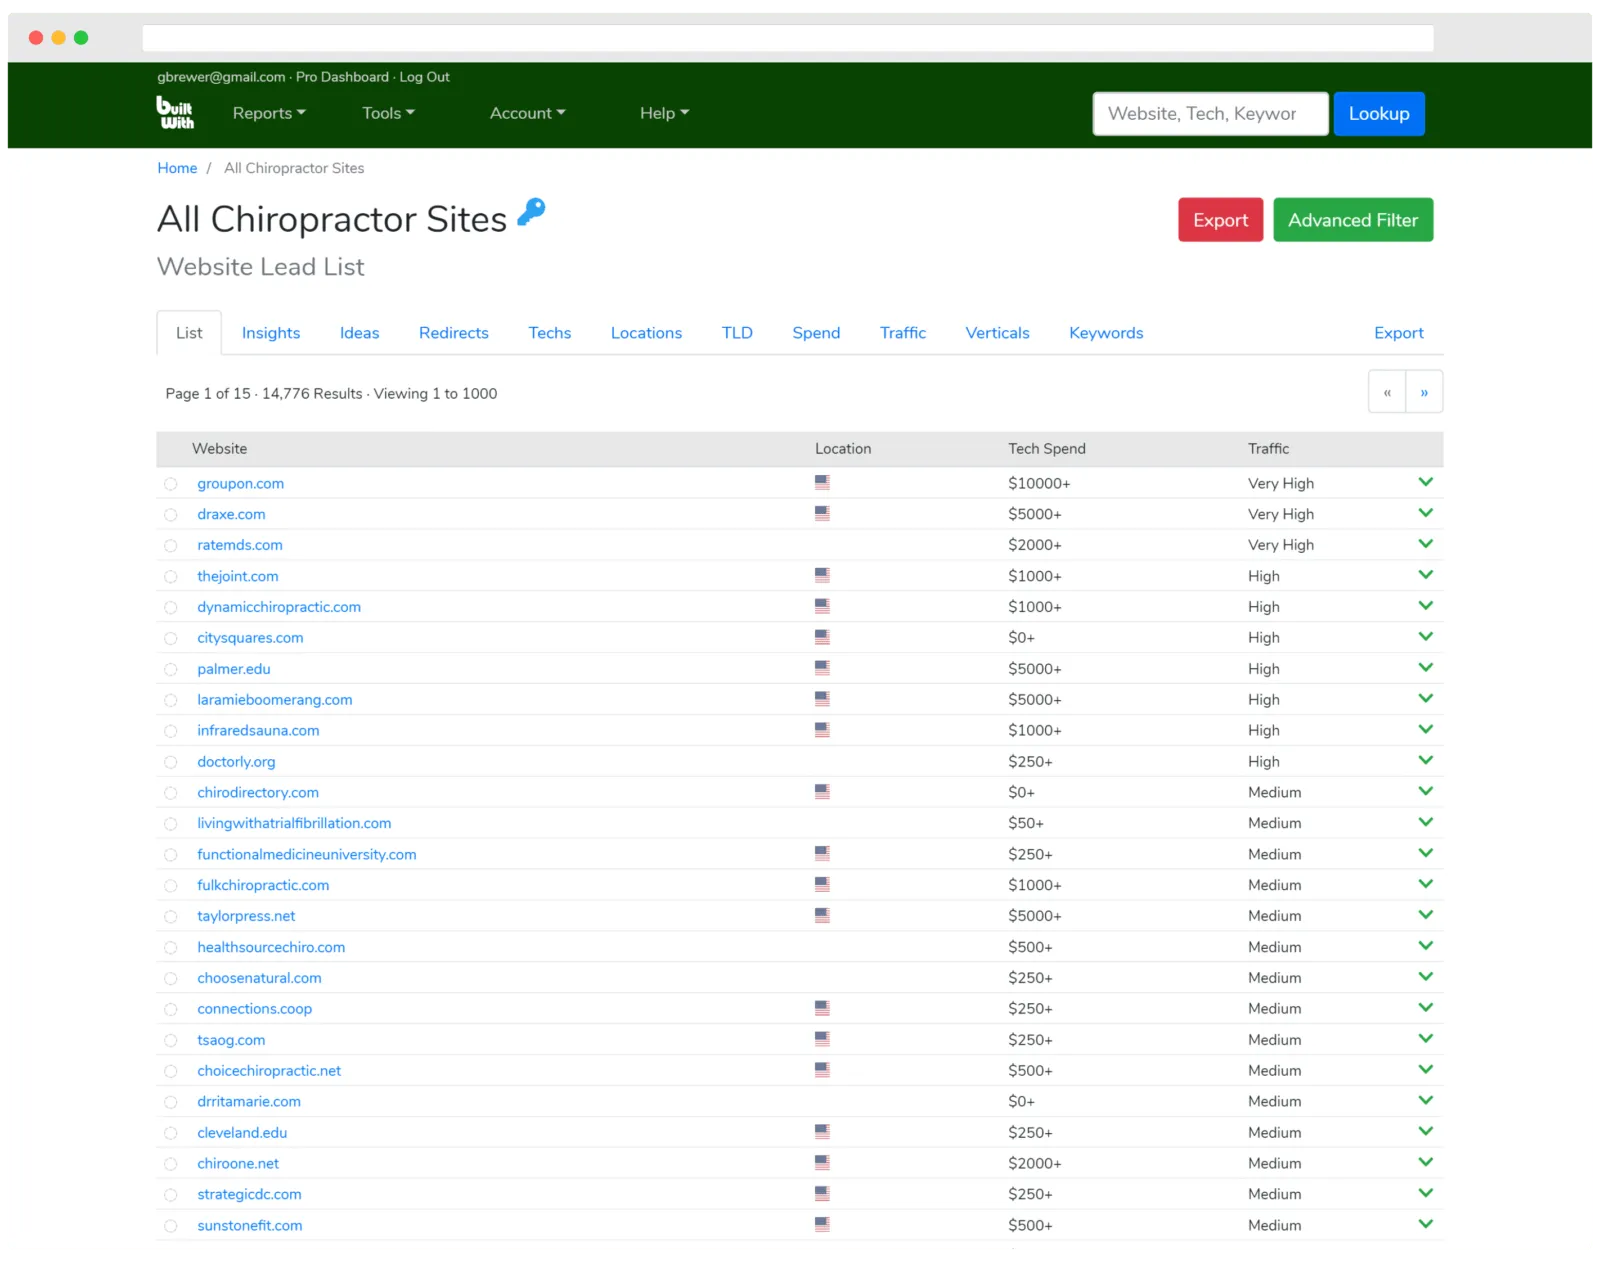The width and height of the screenshot is (1600, 1262).
Task: Click the red Export button
Action: pos(1220,220)
